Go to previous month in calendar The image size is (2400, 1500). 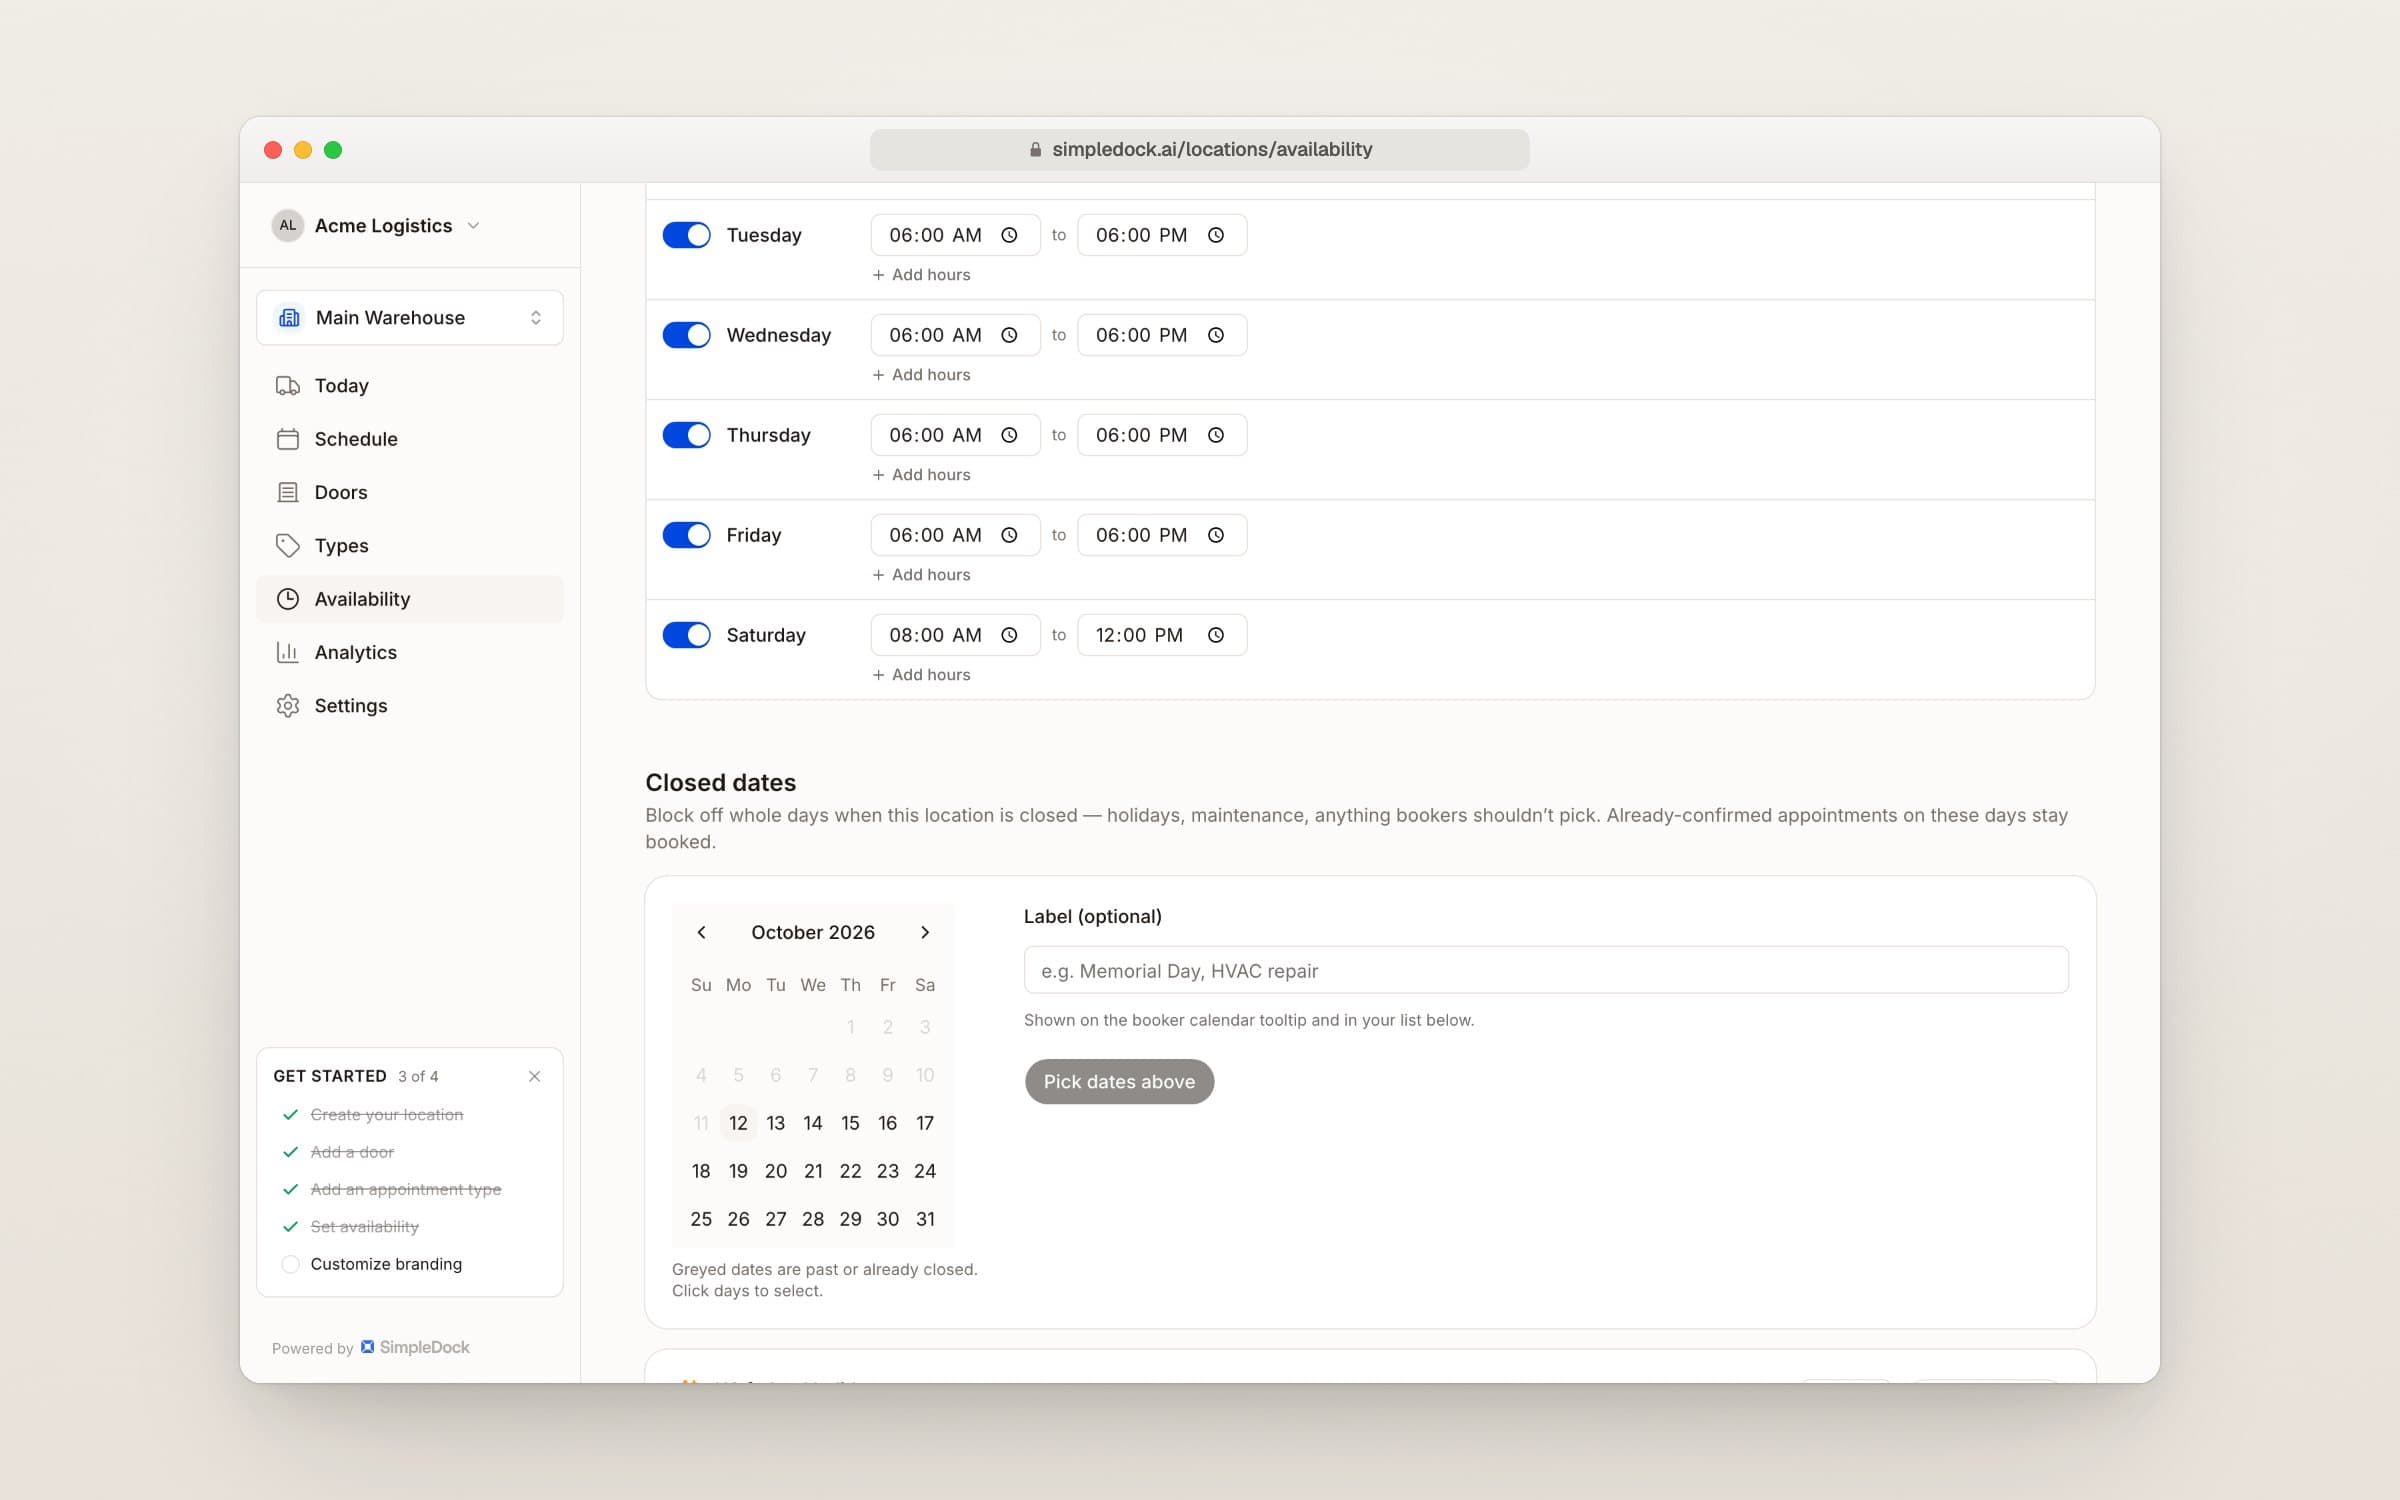click(701, 932)
